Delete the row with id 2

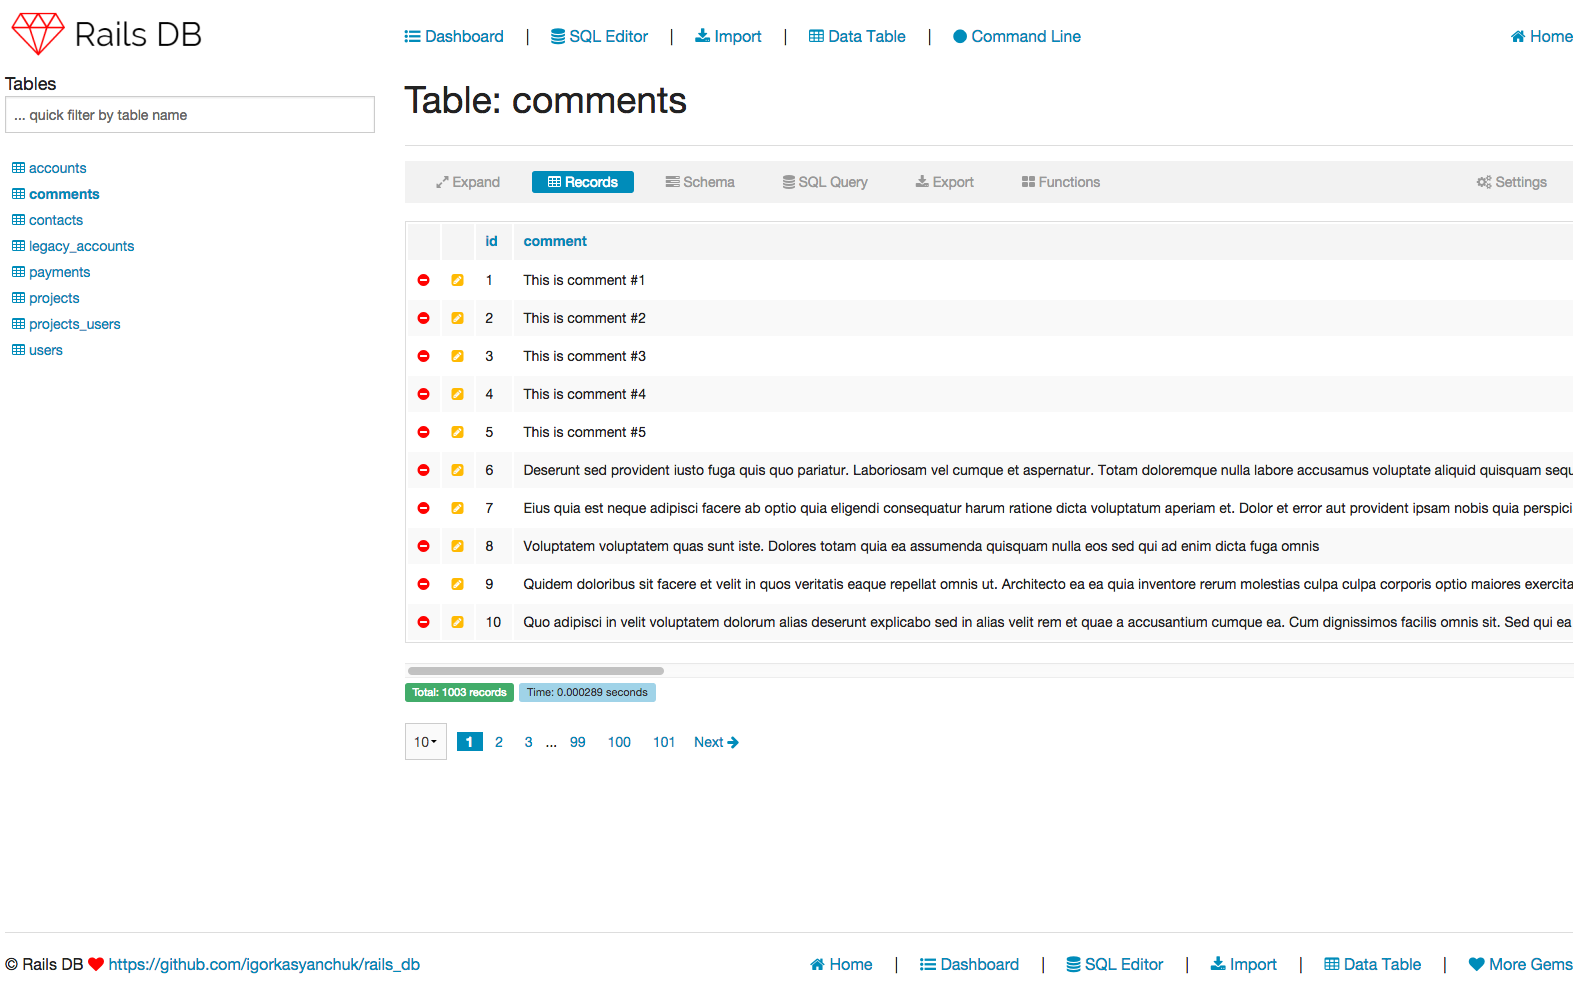click(423, 318)
